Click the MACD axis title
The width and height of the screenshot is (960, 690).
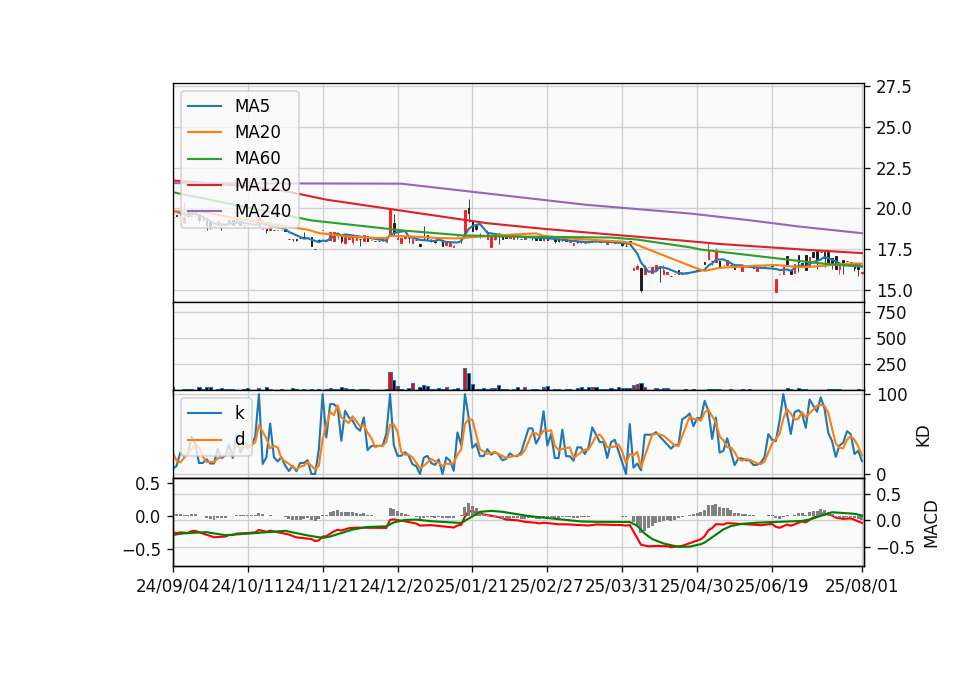point(930,524)
